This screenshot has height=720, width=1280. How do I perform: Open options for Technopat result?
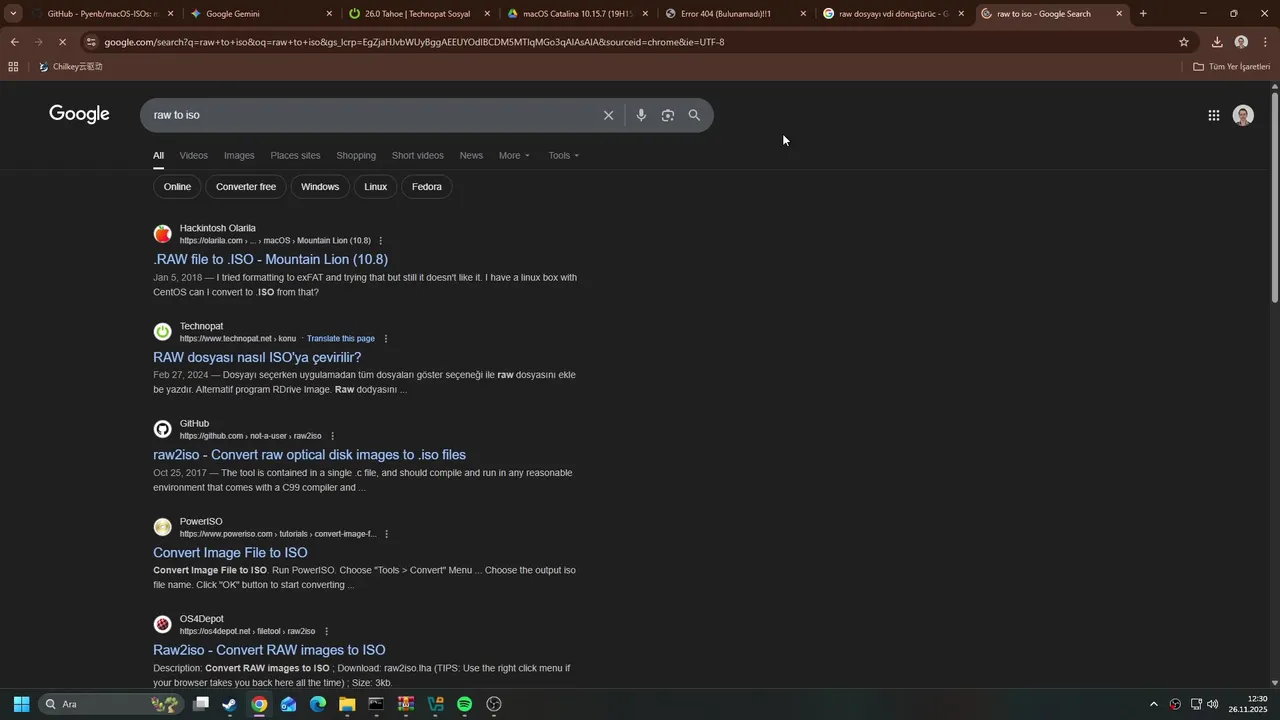tap(386, 339)
